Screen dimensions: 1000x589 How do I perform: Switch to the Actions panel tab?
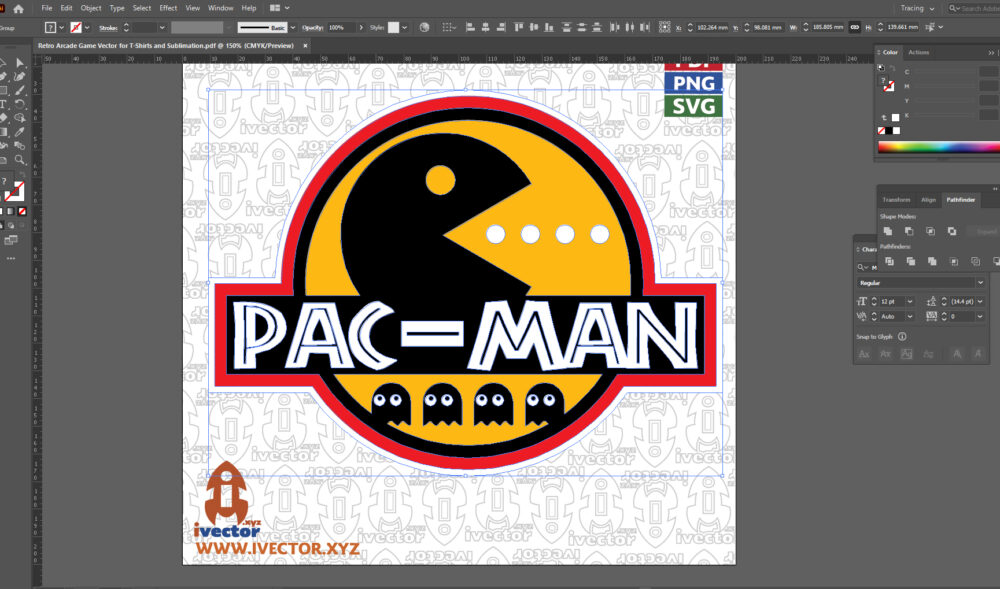pos(918,52)
